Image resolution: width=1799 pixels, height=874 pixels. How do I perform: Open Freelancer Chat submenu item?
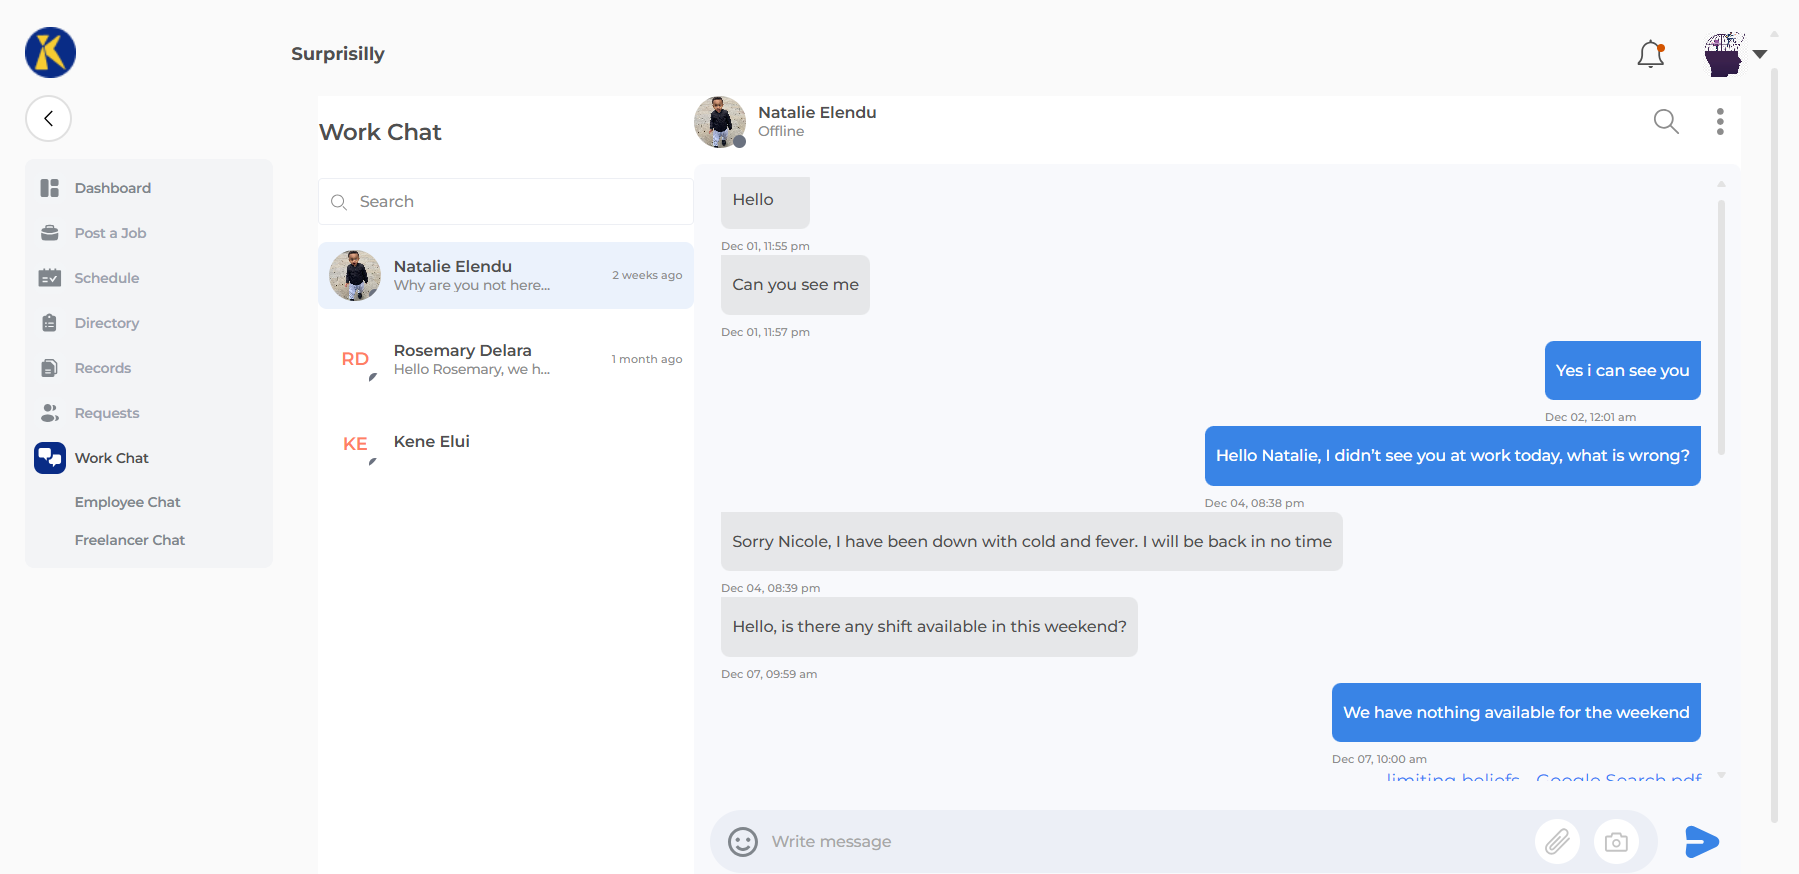(x=130, y=540)
